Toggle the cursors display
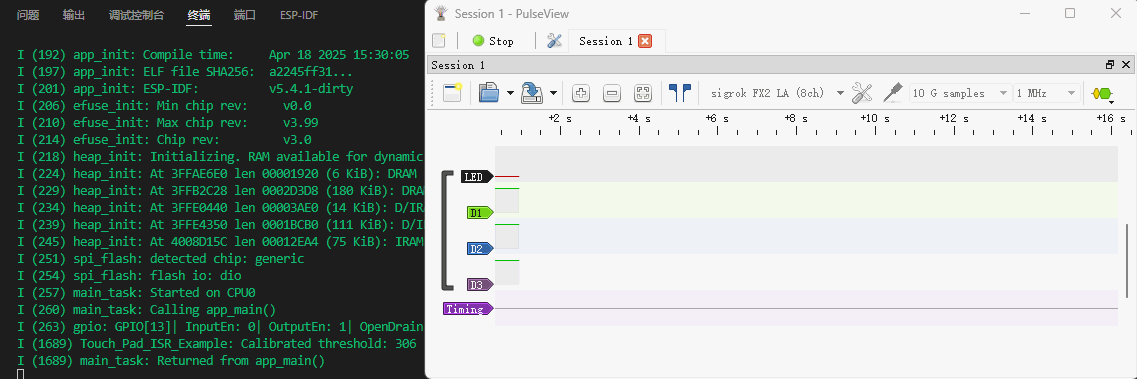The height and width of the screenshot is (379, 1137). [x=679, y=93]
